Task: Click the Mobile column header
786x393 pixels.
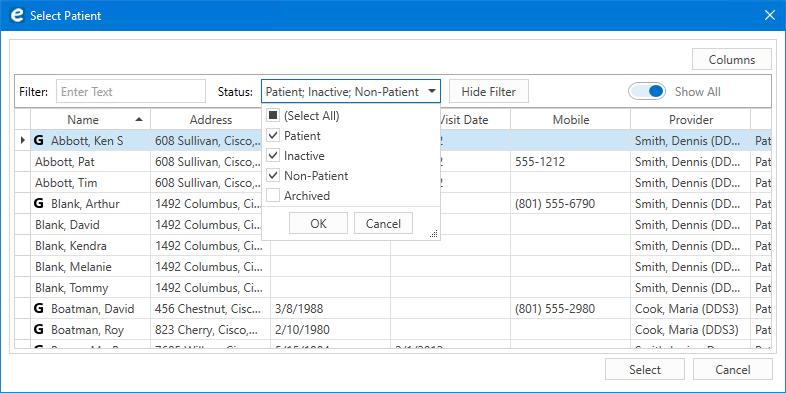Action: click(570, 120)
